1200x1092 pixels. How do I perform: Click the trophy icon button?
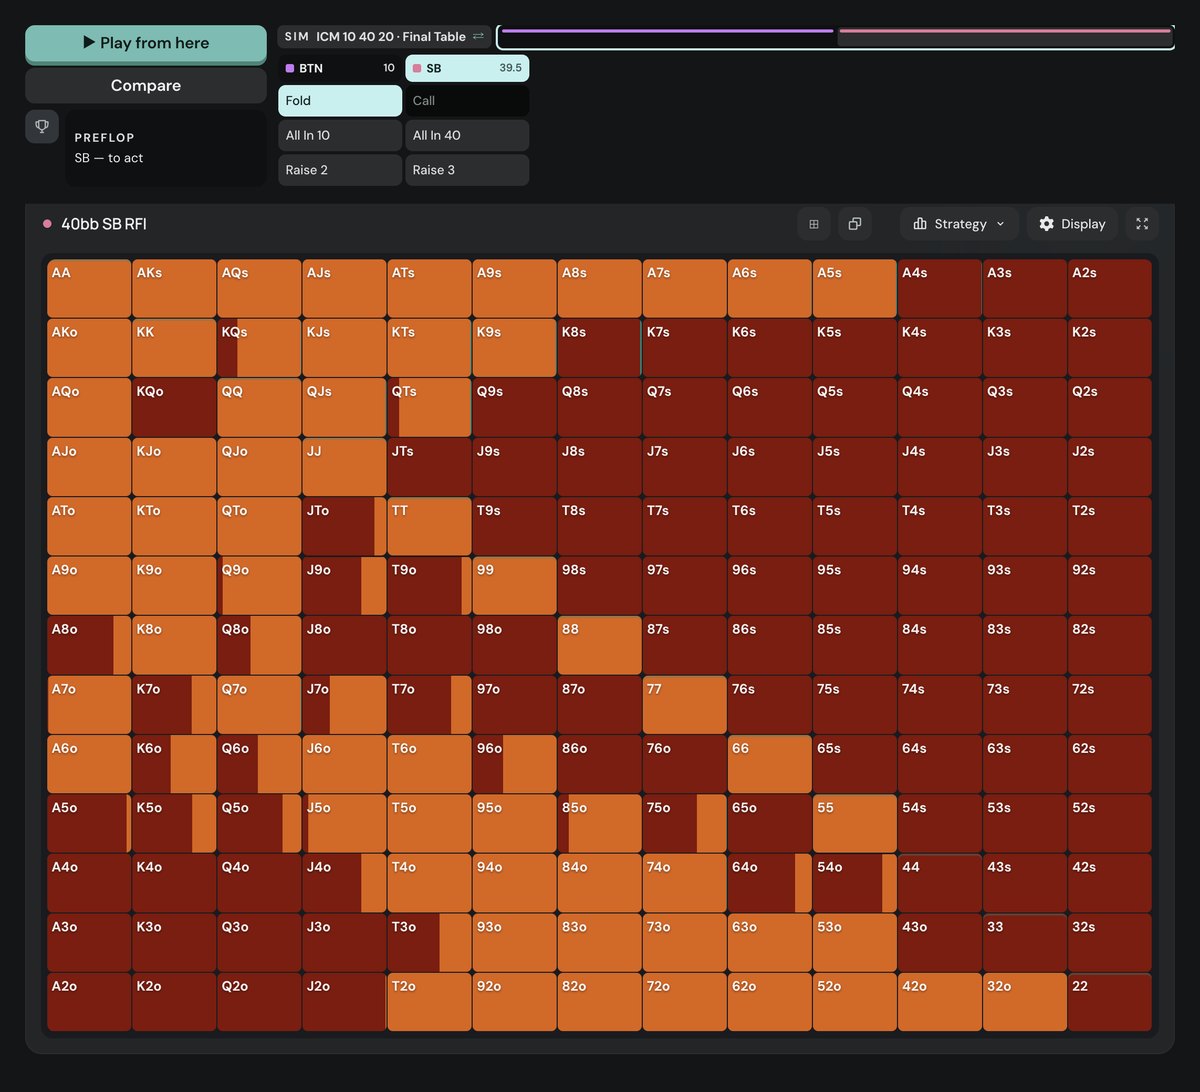(42, 126)
